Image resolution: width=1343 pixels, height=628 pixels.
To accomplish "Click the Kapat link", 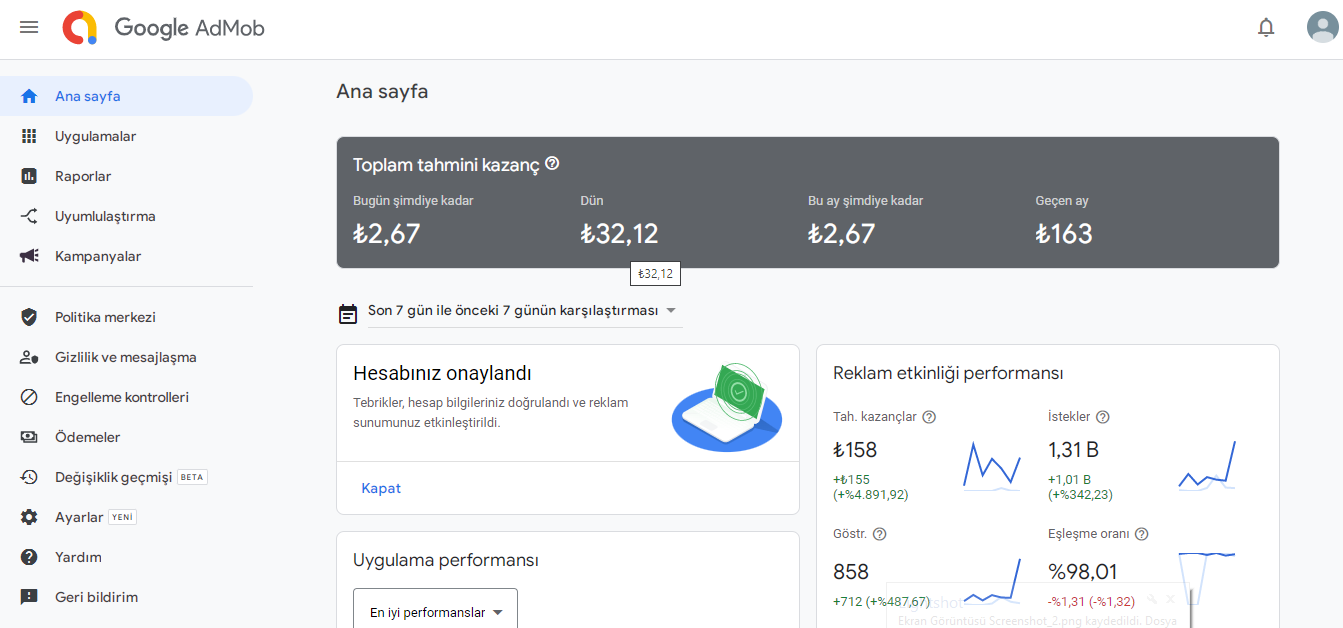I will point(381,488).
